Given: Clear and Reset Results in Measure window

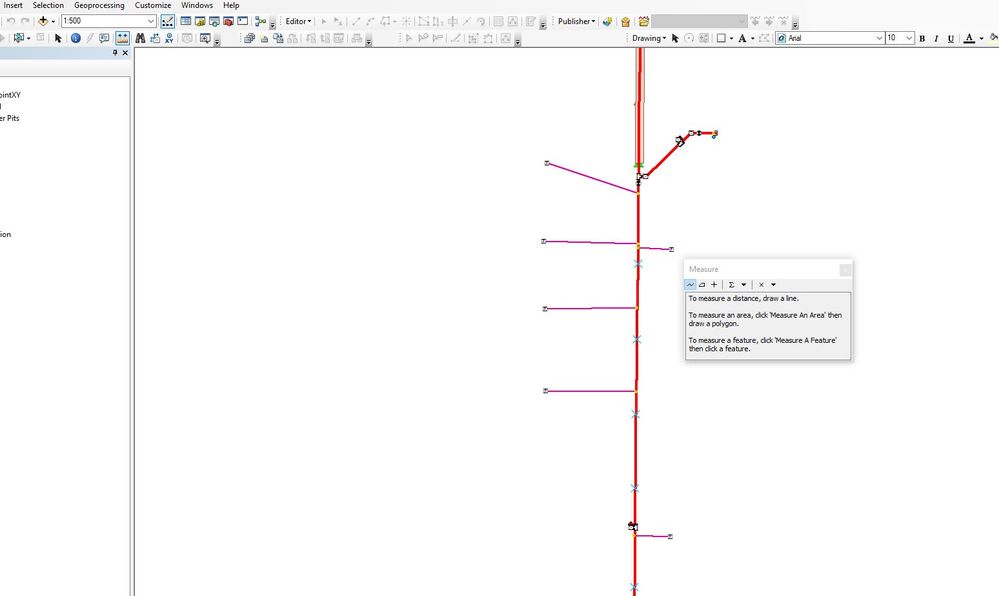Looking at the screenshot, I should 761,285.
